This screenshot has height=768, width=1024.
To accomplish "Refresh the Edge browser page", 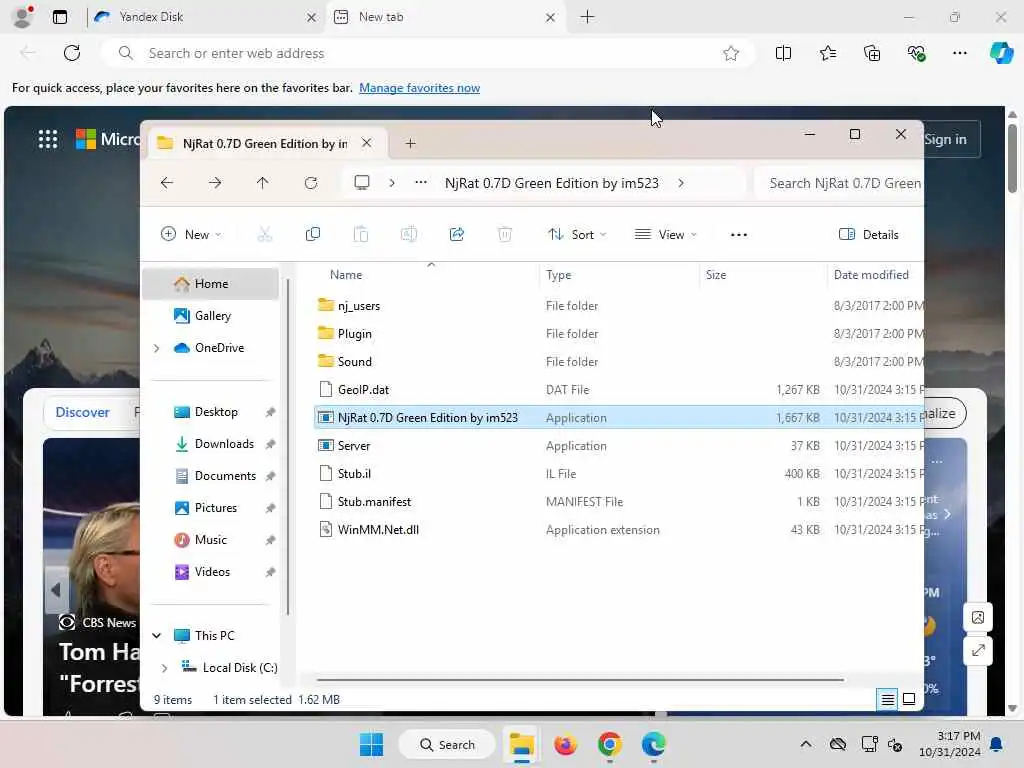I will click(x=72, y=53).
